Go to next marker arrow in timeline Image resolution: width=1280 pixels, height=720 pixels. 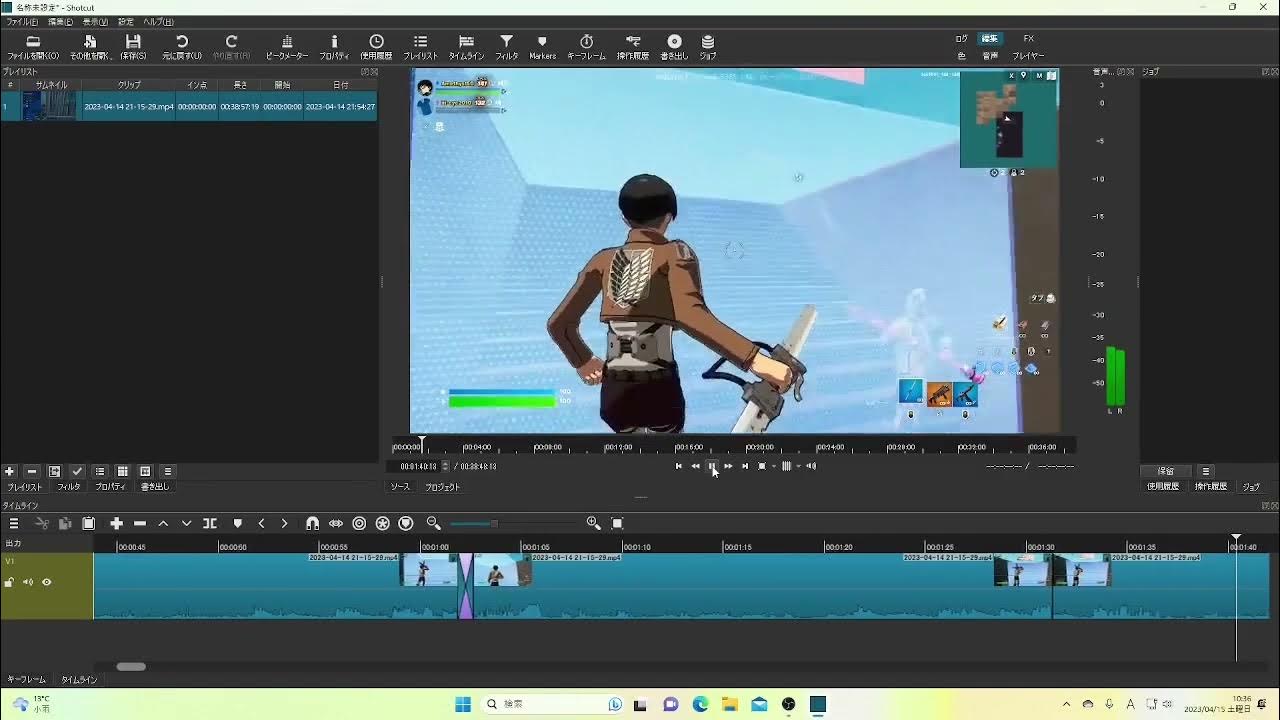284,523
